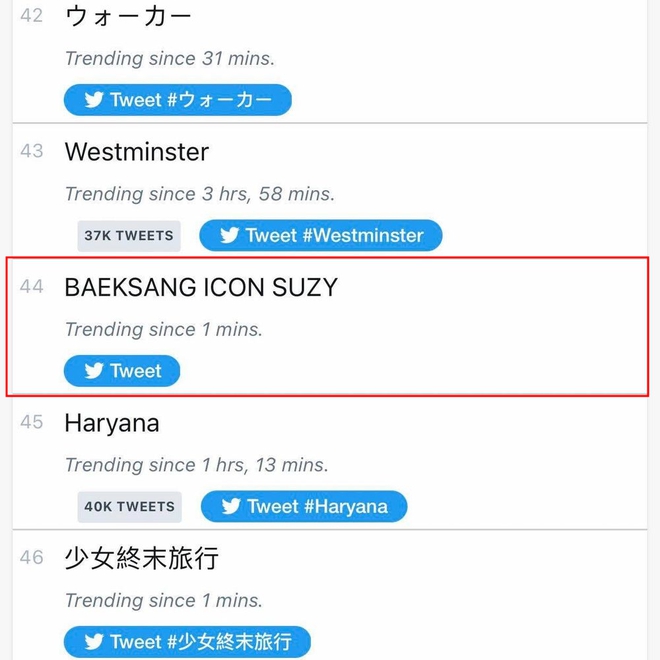The height and width of the screenshot is (660, 660).
Task: Click the Twitter bird on the BAEKSANG ICON SUZY Tweet button
Action: click(x=93, y=371)
